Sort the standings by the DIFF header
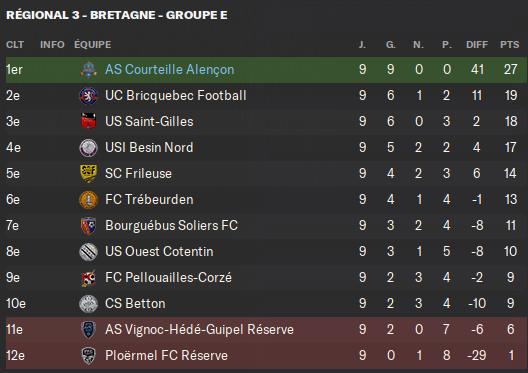This screenshot has width=528, height=373. pyautogui.click(x=477, y=44)
